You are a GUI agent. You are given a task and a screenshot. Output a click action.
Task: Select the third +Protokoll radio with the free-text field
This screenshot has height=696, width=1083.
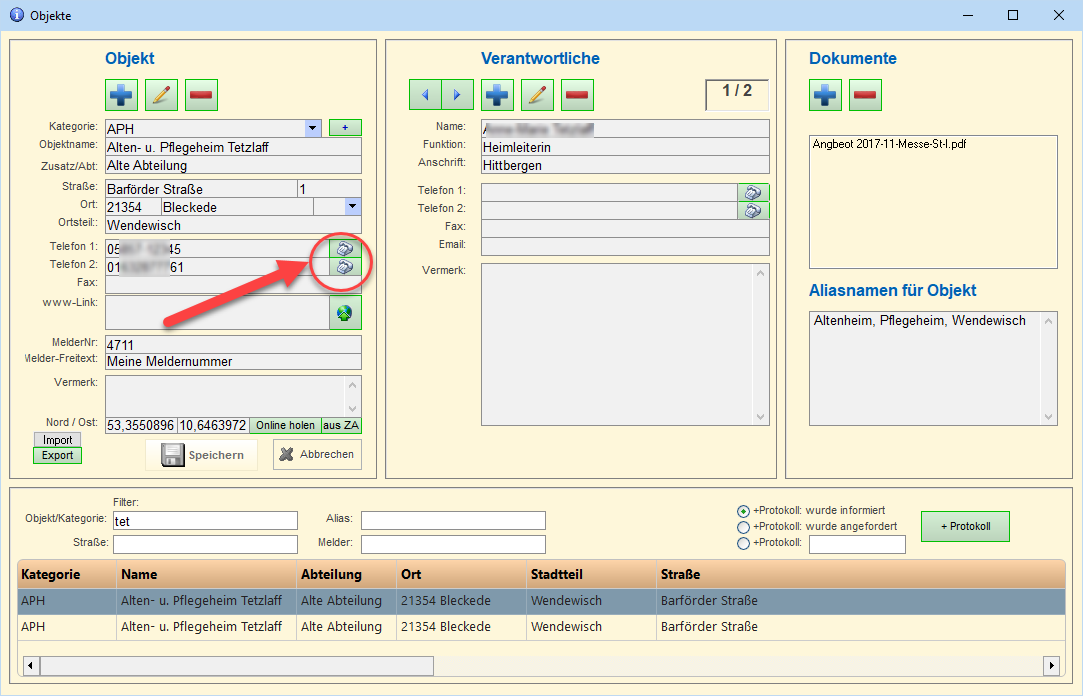(x=743, y=543)
